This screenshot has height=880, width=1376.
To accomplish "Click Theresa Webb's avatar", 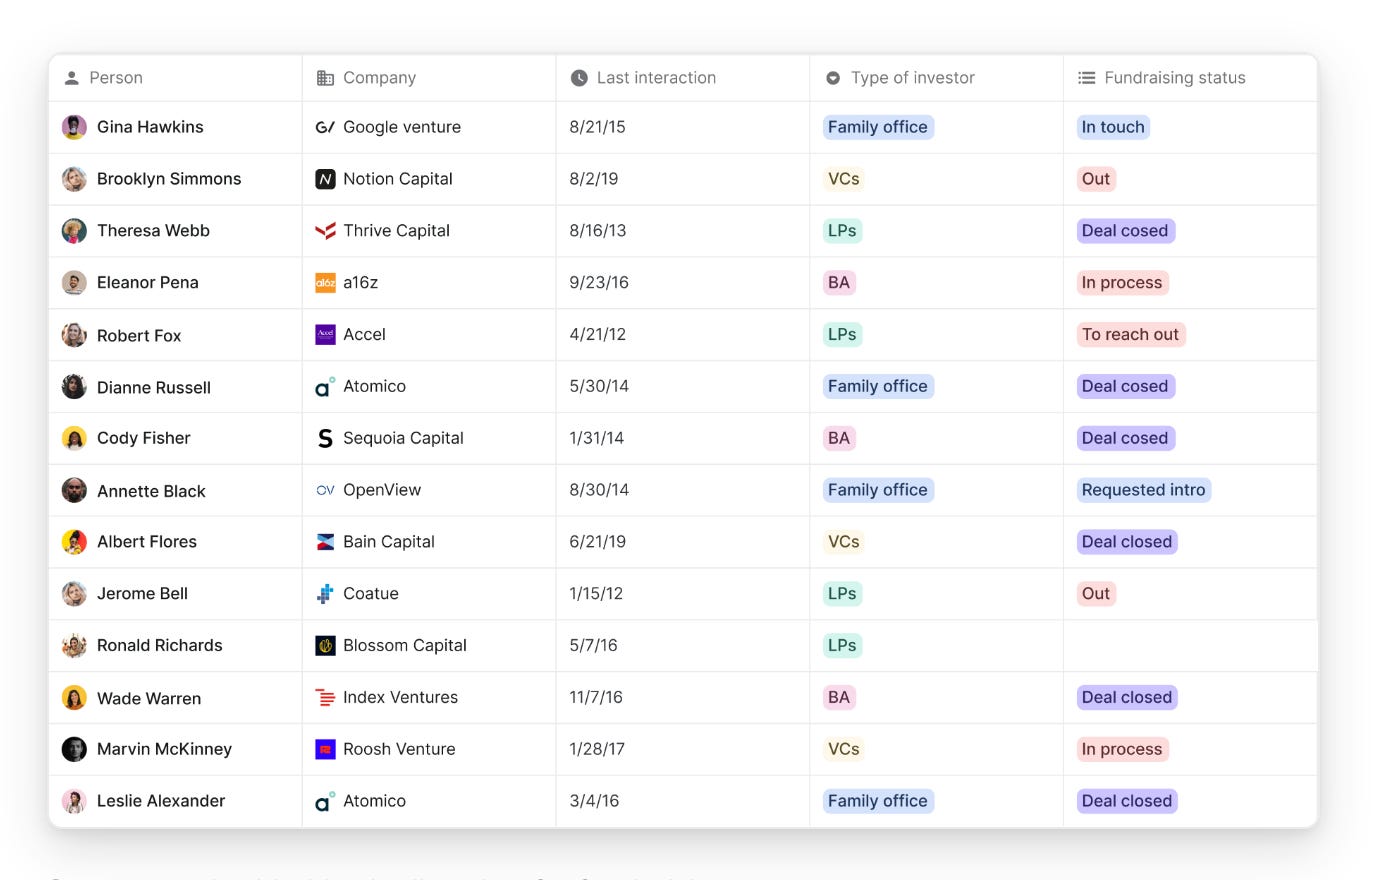I will [74, 231].
